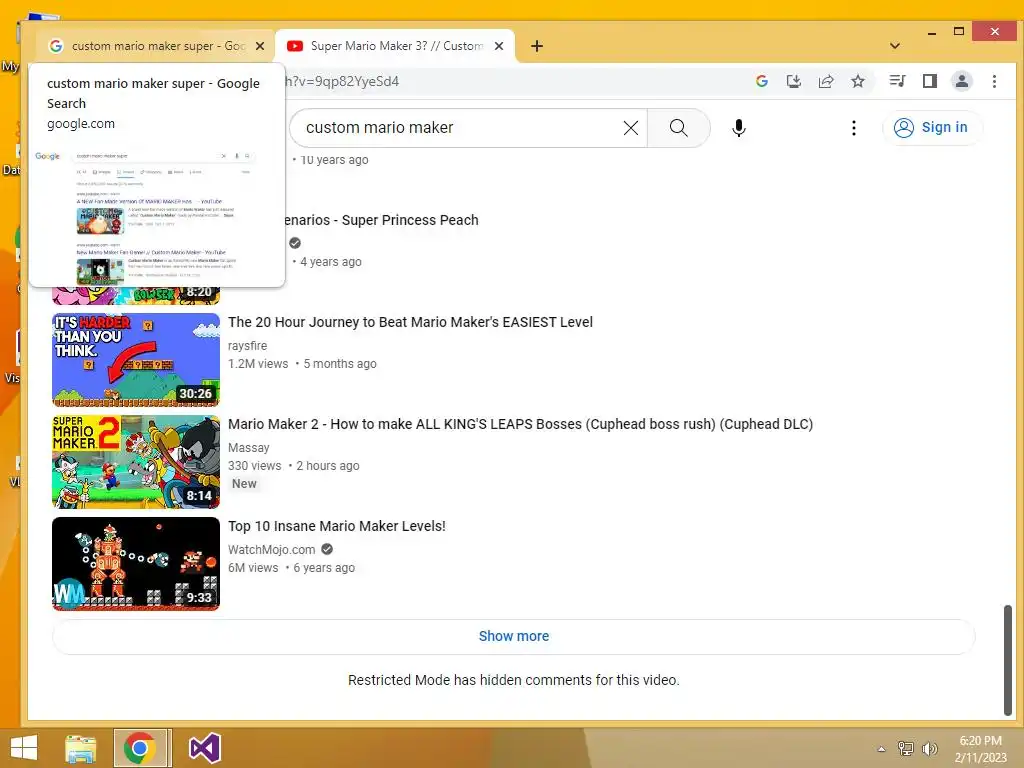Image resolution: width=1024 pixels, height=768 pixels.
Task: Open a new browser tab
Action: tap(537, 46)
